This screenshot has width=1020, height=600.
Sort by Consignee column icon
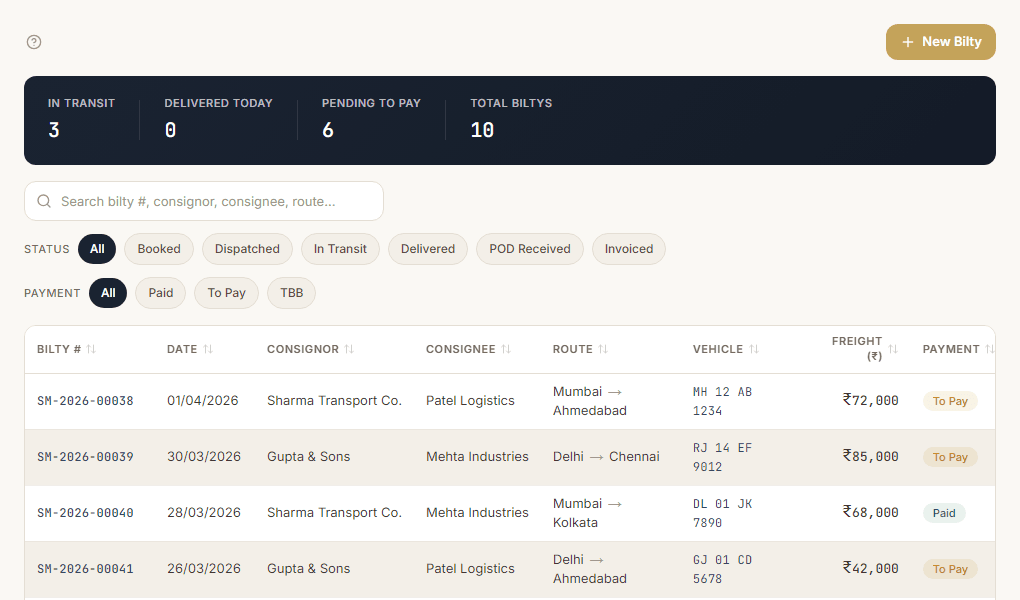506,349
